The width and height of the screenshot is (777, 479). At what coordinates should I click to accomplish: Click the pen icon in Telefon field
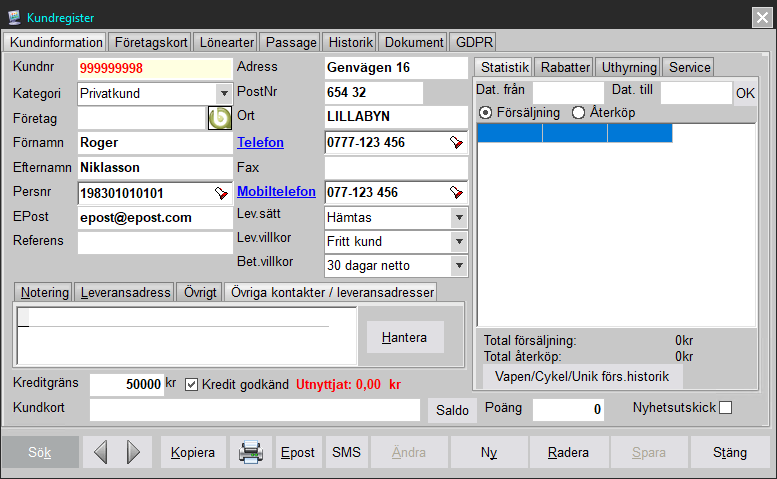click(x=456, y=142)
